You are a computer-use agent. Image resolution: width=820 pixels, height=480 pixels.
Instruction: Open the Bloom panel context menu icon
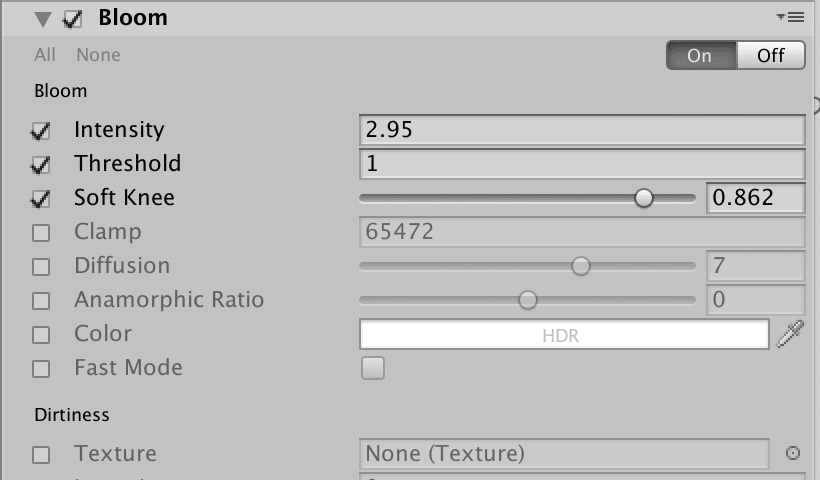[789, 18]
